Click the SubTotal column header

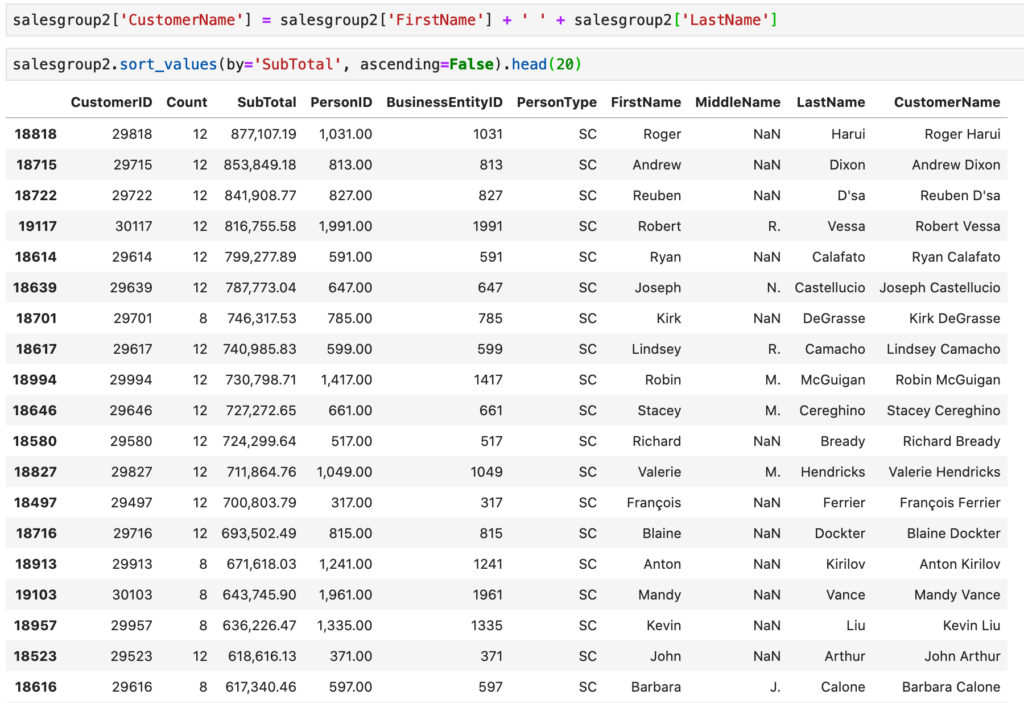pos(266,102)
